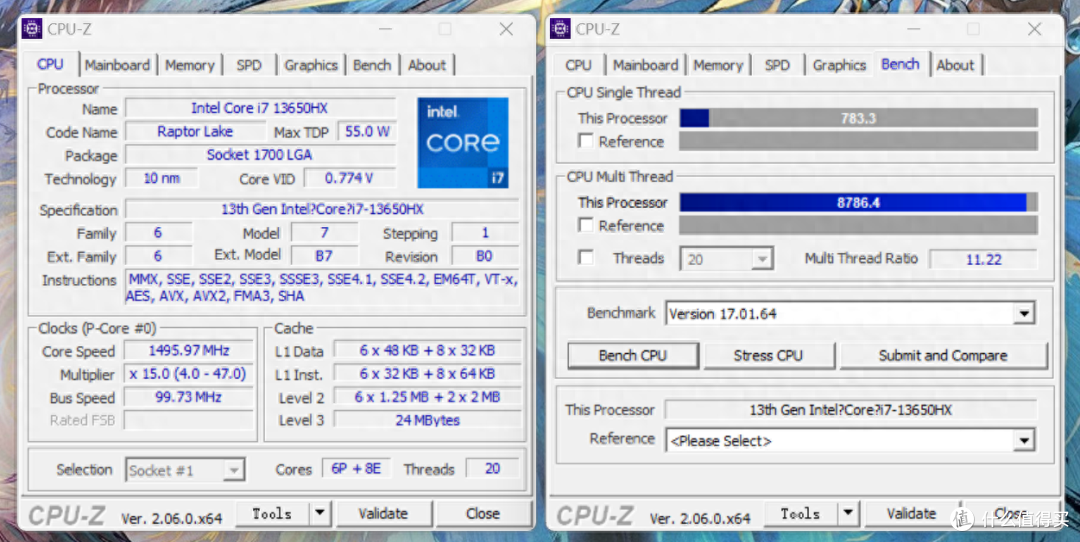
Task: Click the CPU-Z app icon in left window title bar
Action: [32, 29]
